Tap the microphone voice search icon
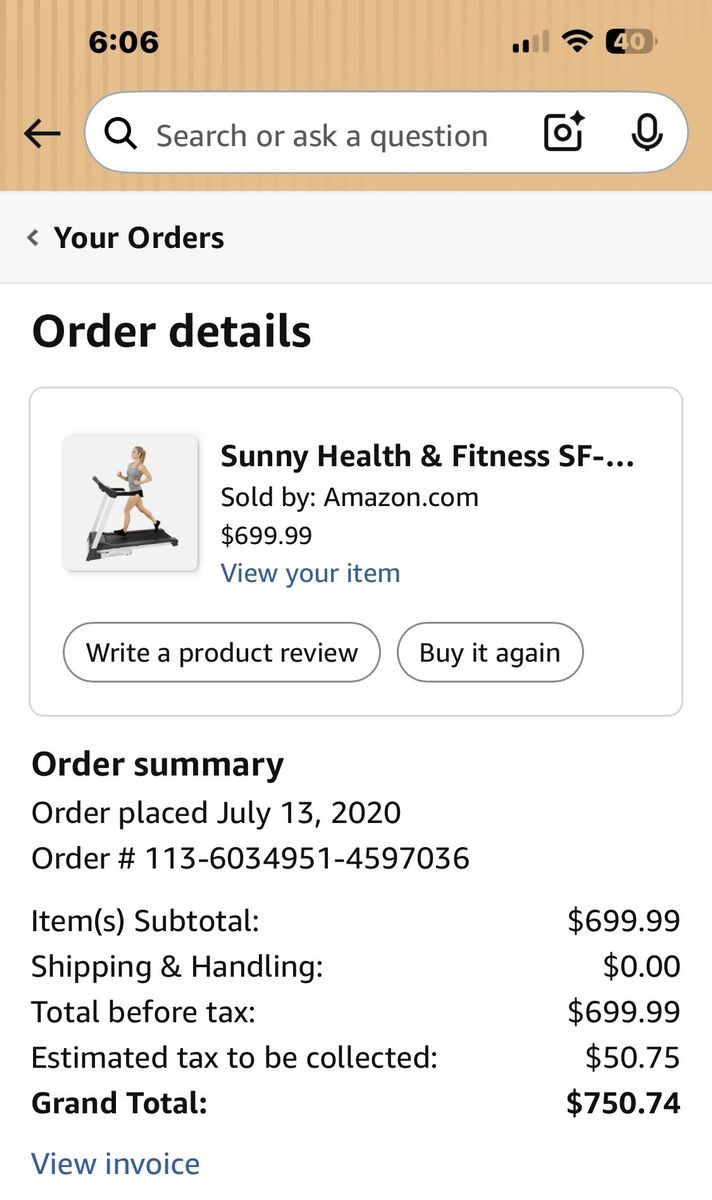This screenshot has height=1200, width=712. (x=647, y=133)
